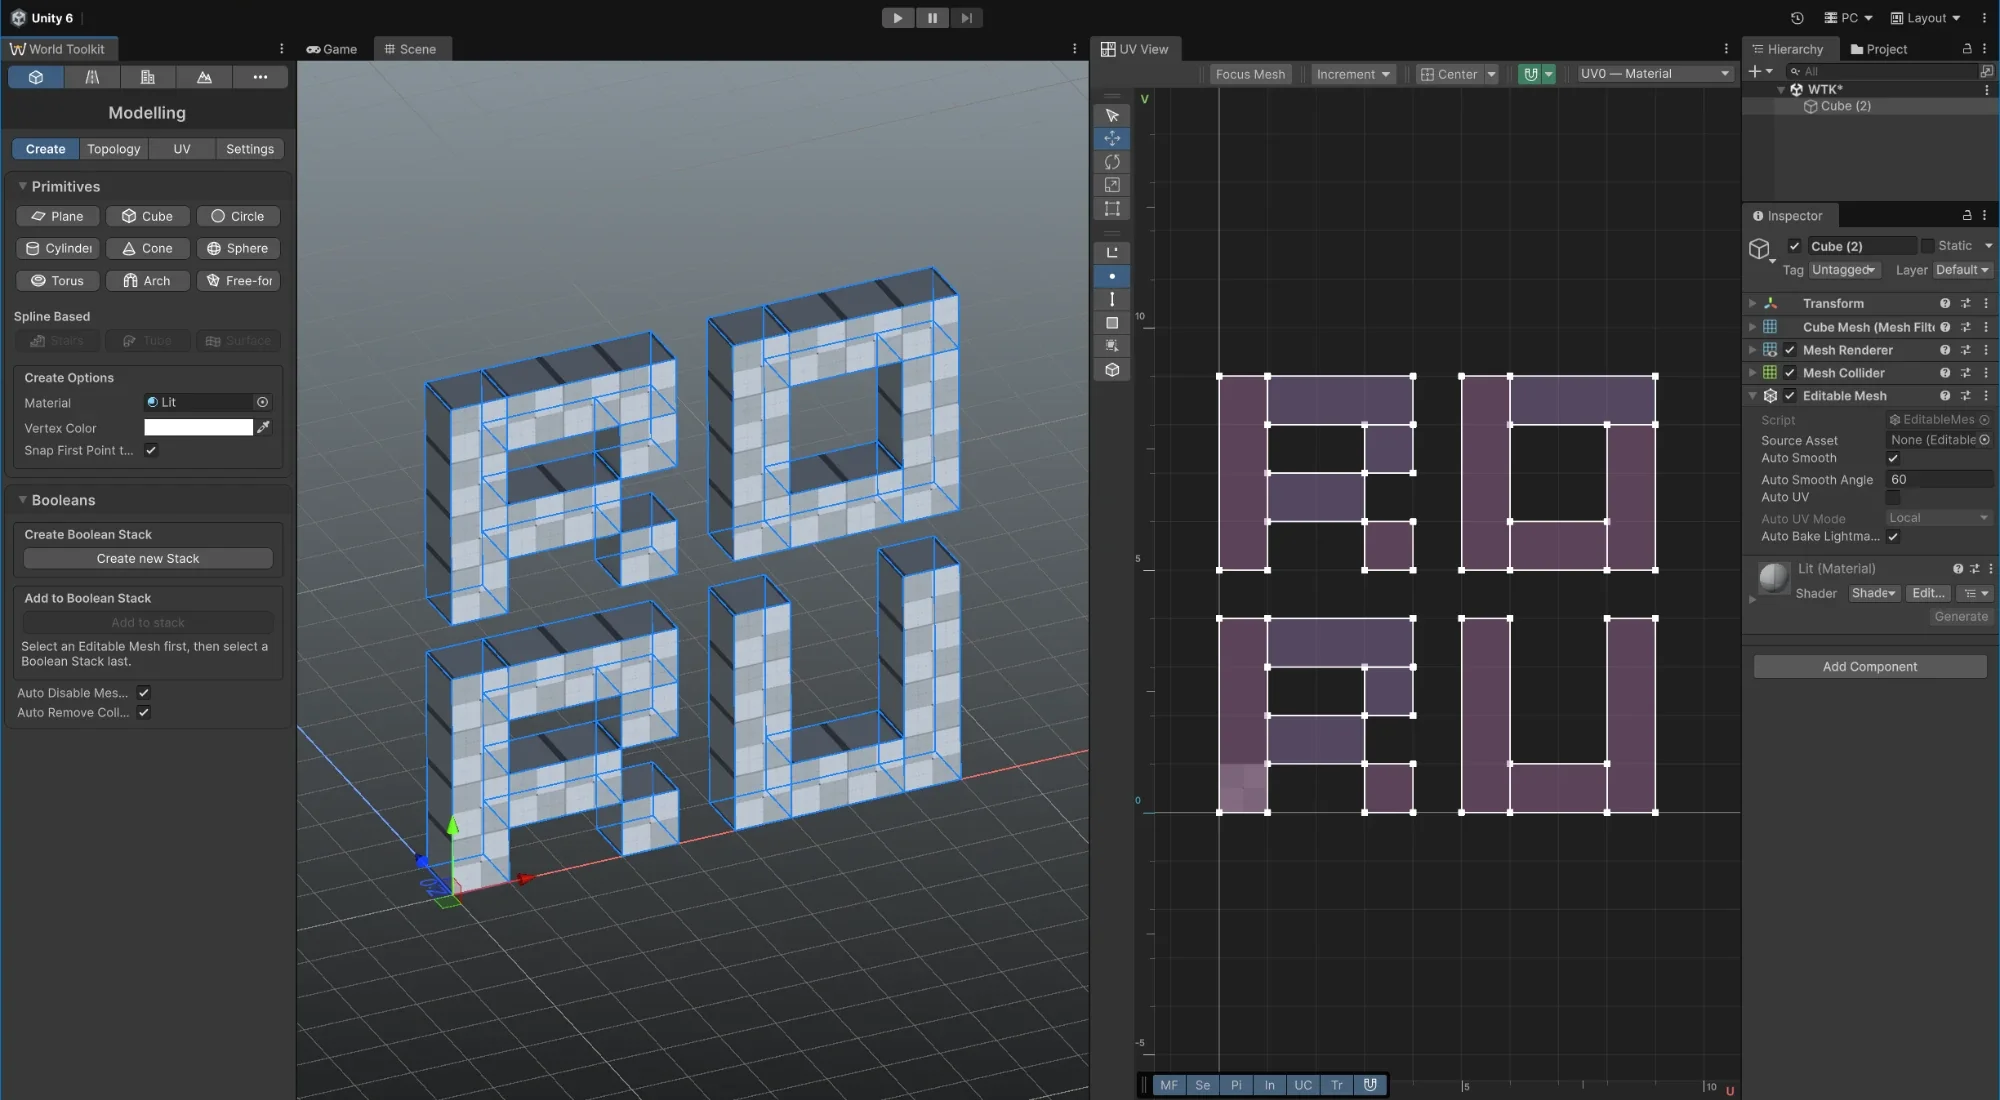
Task: Switch to the modelling Settings tab
Action: (250, 149)
